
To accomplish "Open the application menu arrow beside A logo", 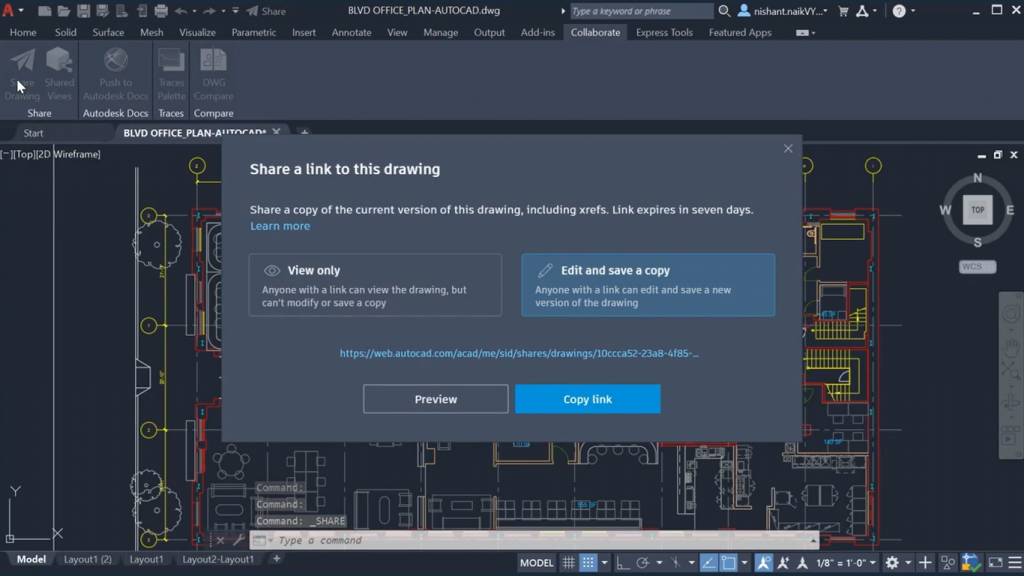I will pyautogui.click(x=22, y=11).
